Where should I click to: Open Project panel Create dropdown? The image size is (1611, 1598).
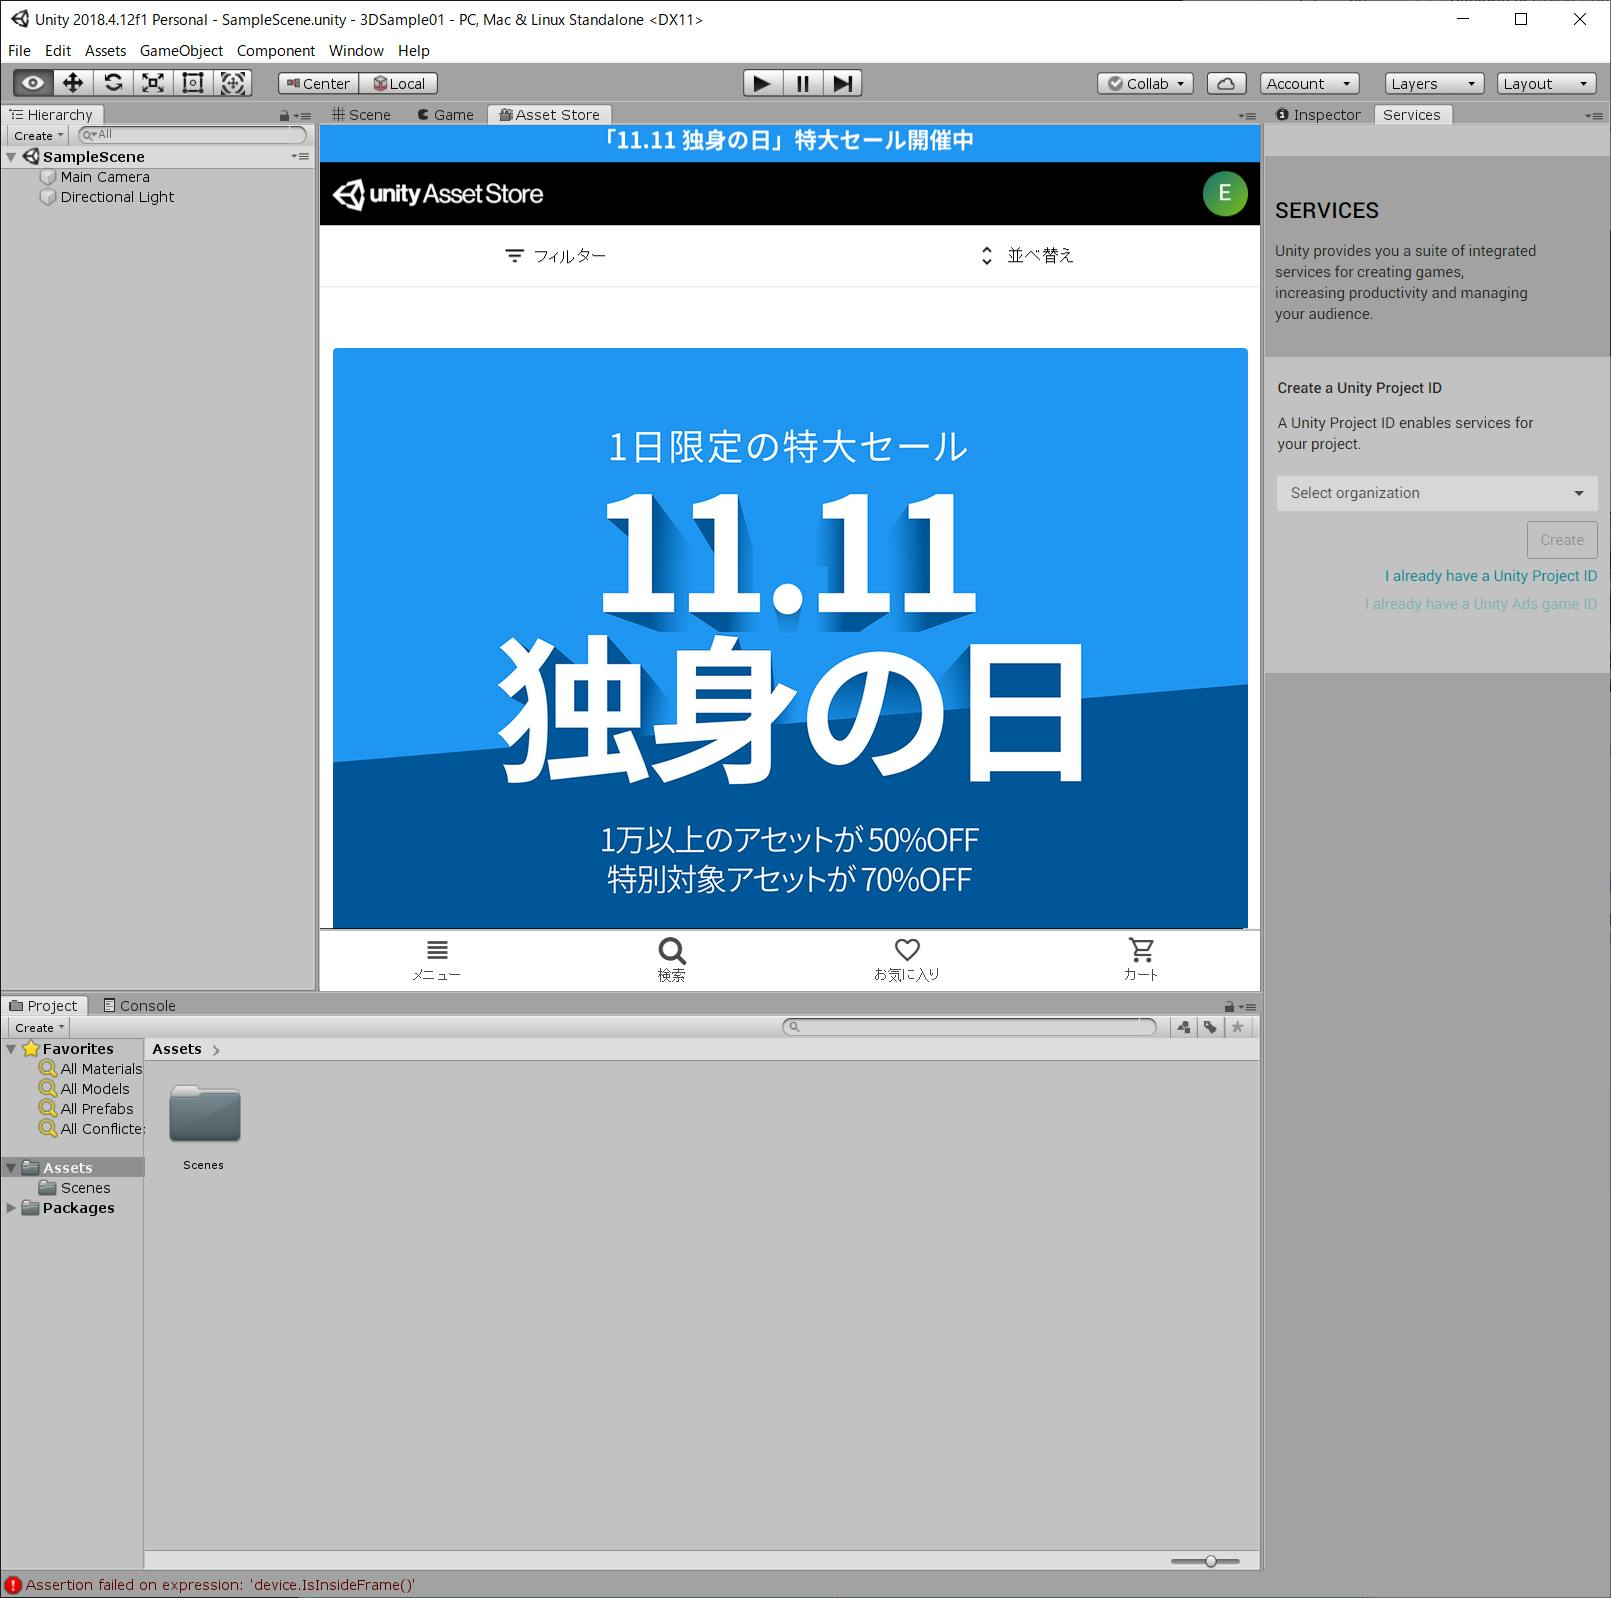[x=39, y=1027]
